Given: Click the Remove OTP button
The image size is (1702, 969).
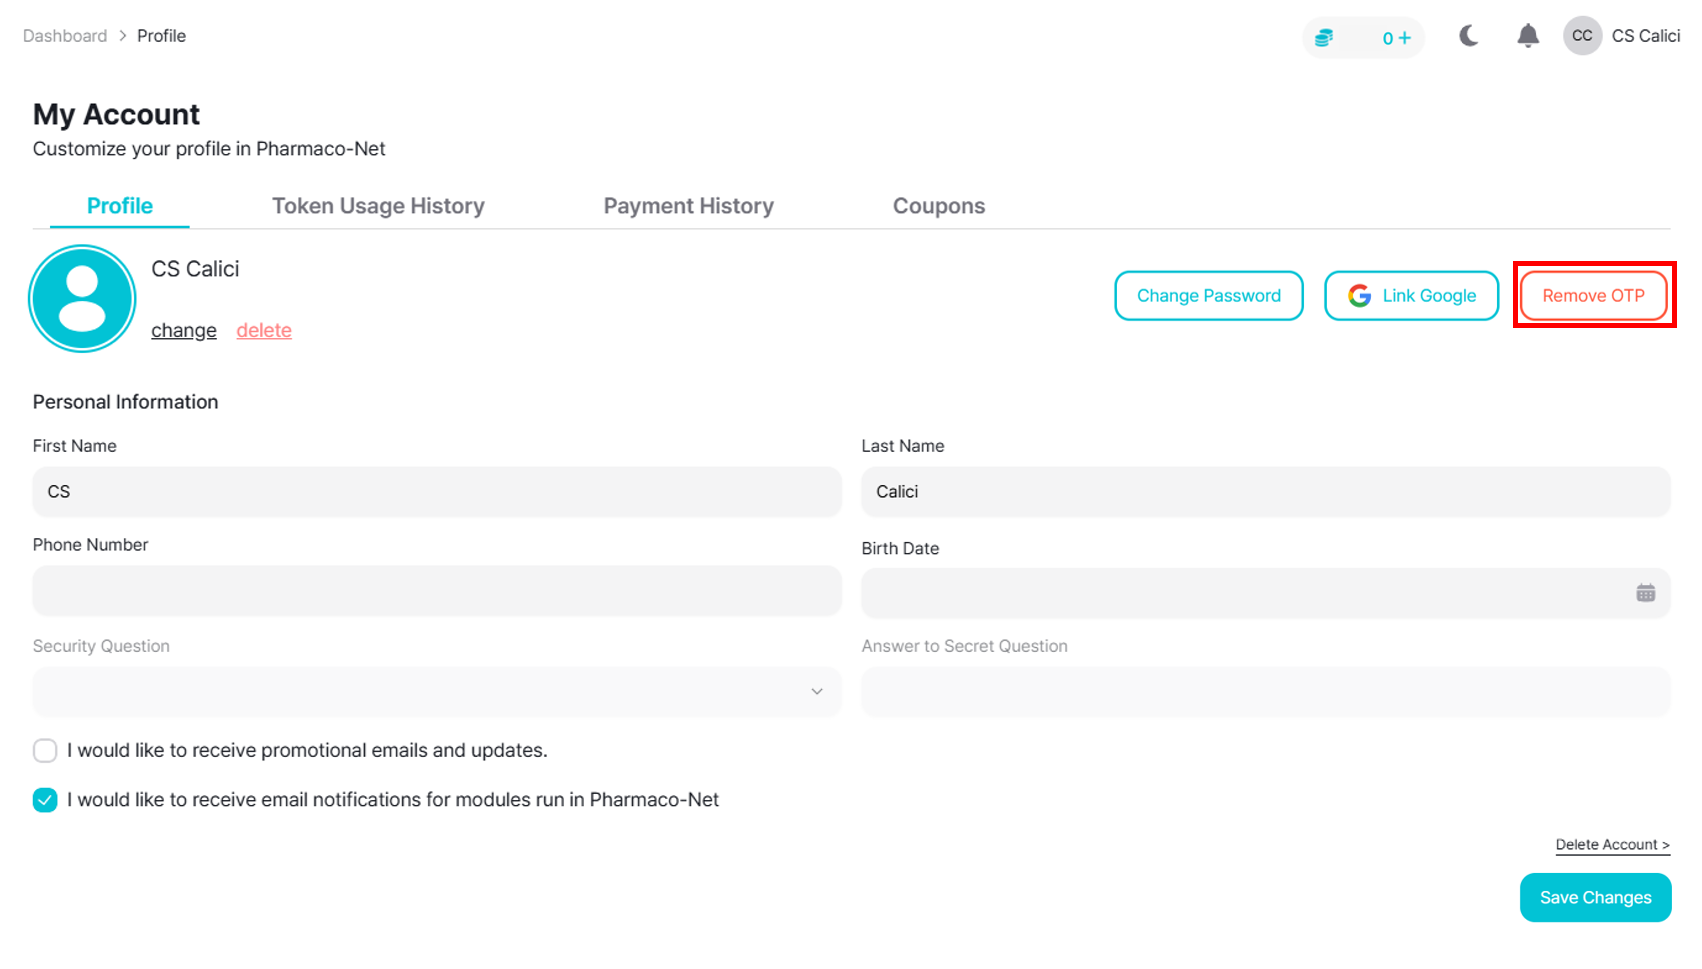Looking at the screenshot, I should (1593, 296).
